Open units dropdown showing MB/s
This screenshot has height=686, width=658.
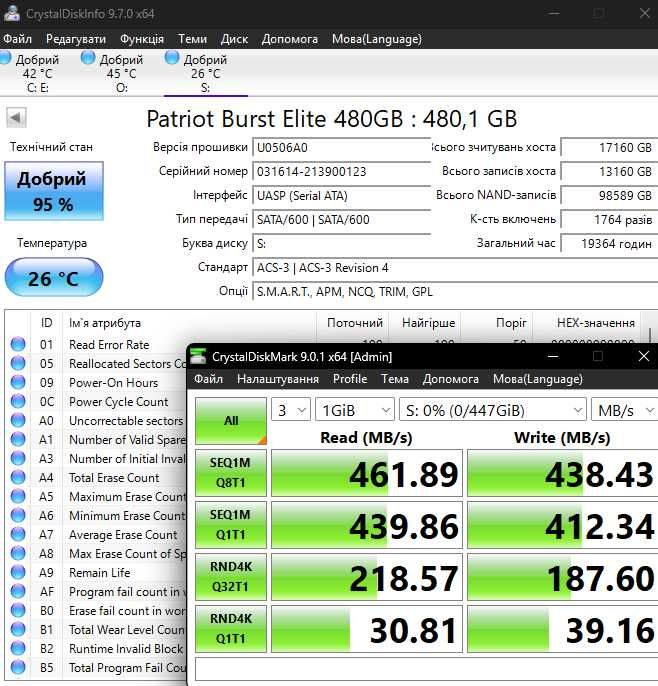(x=624, y=410)
